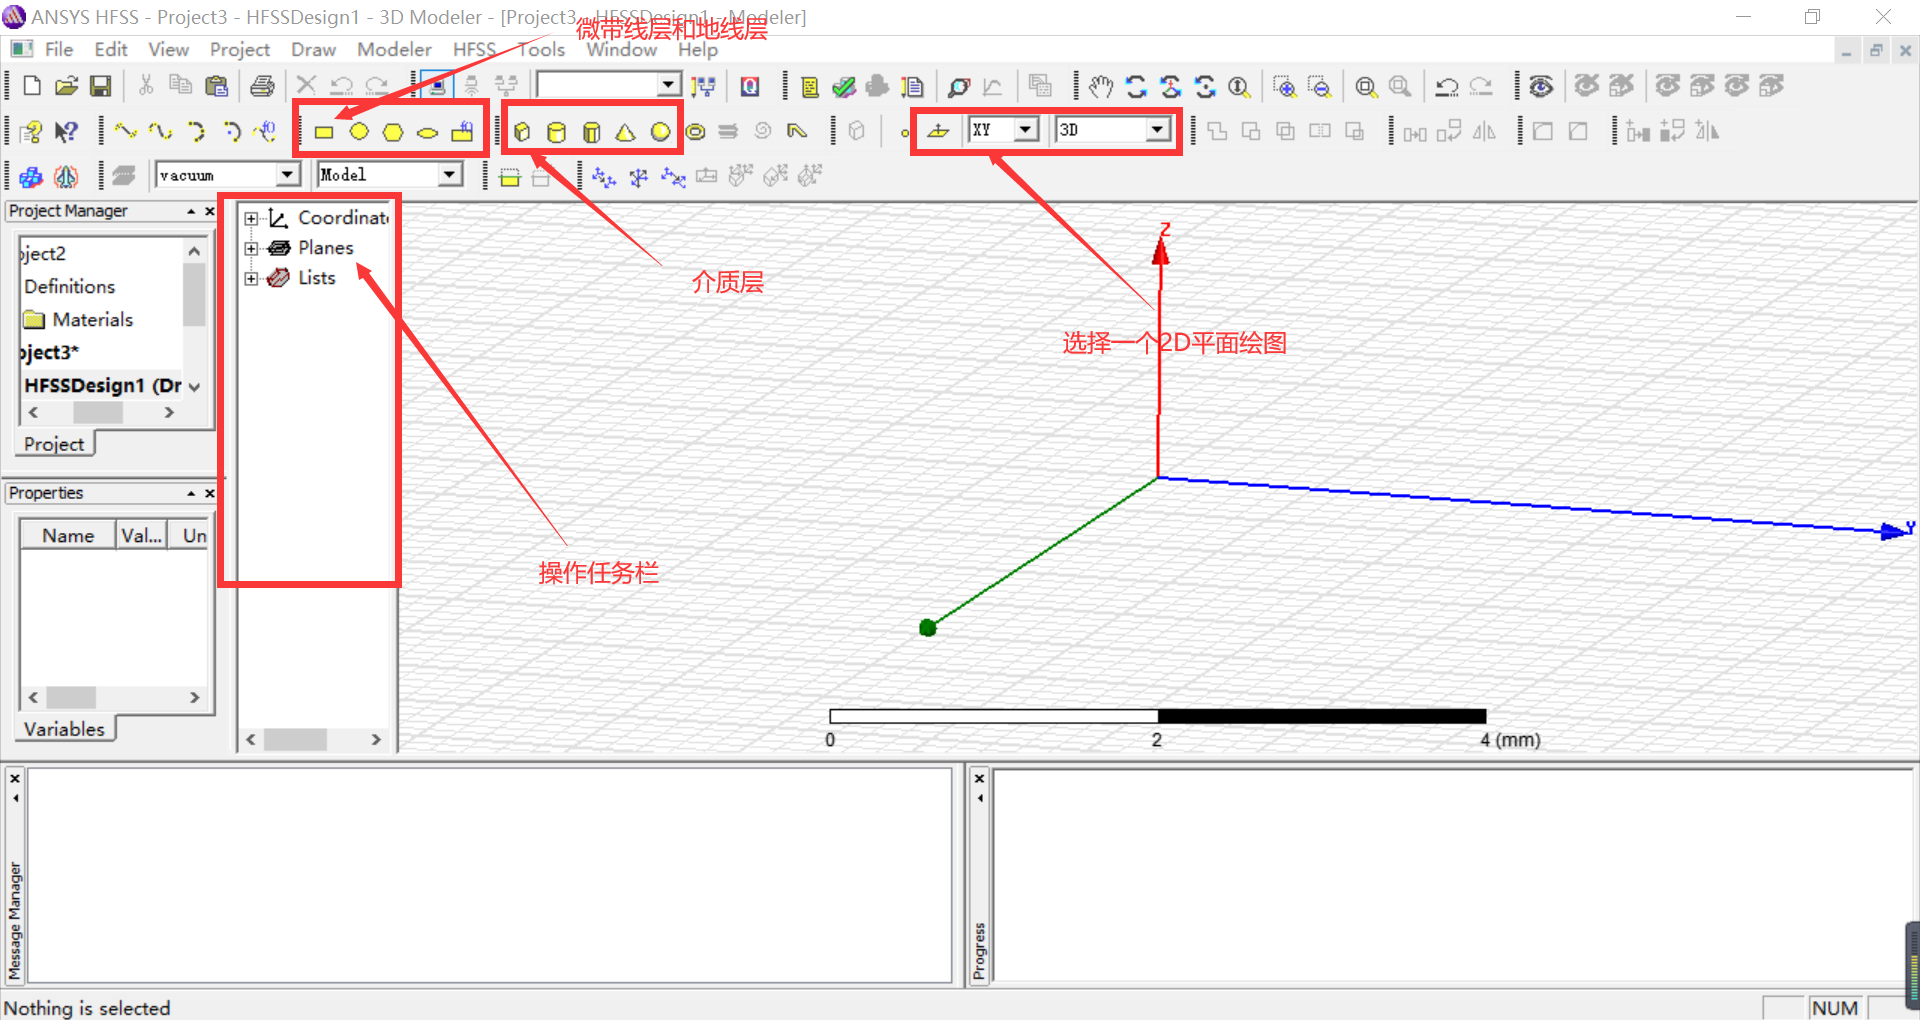Open the Edit menu

point(111,49)
